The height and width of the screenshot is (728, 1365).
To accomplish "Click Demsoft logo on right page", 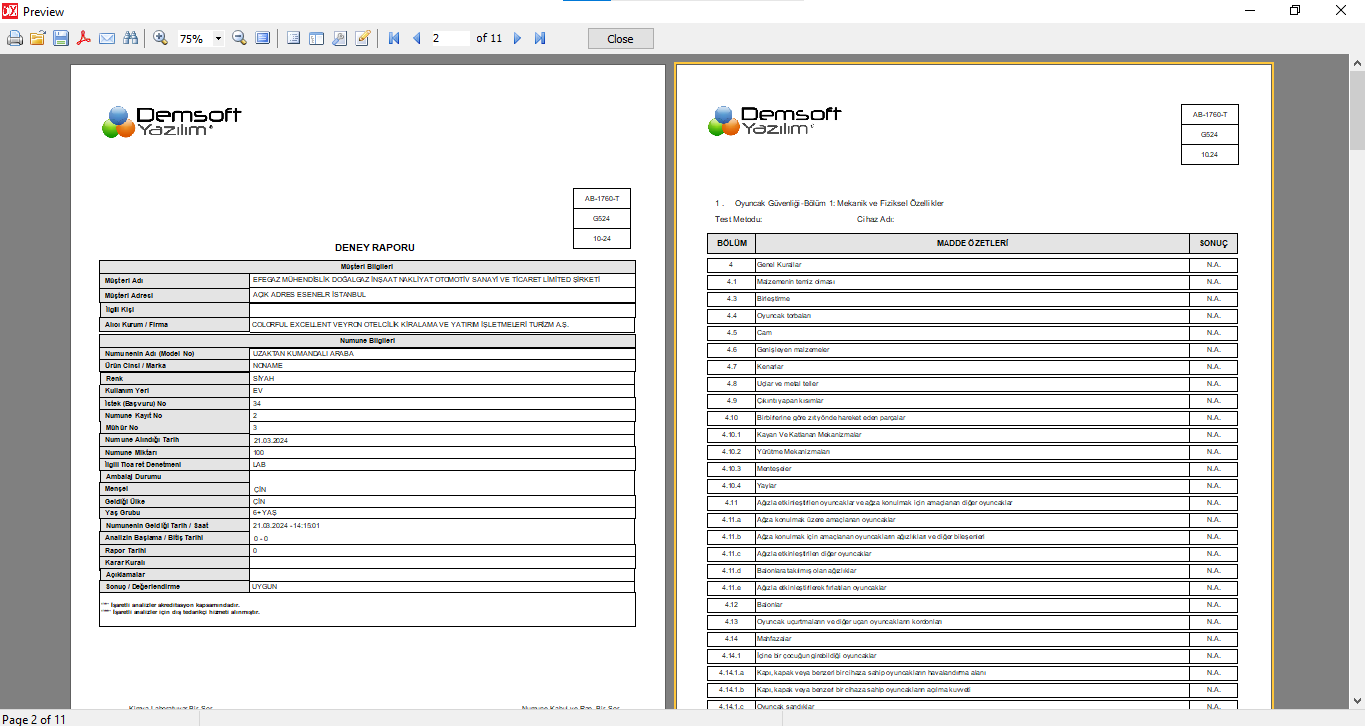I will coord(775,121).
